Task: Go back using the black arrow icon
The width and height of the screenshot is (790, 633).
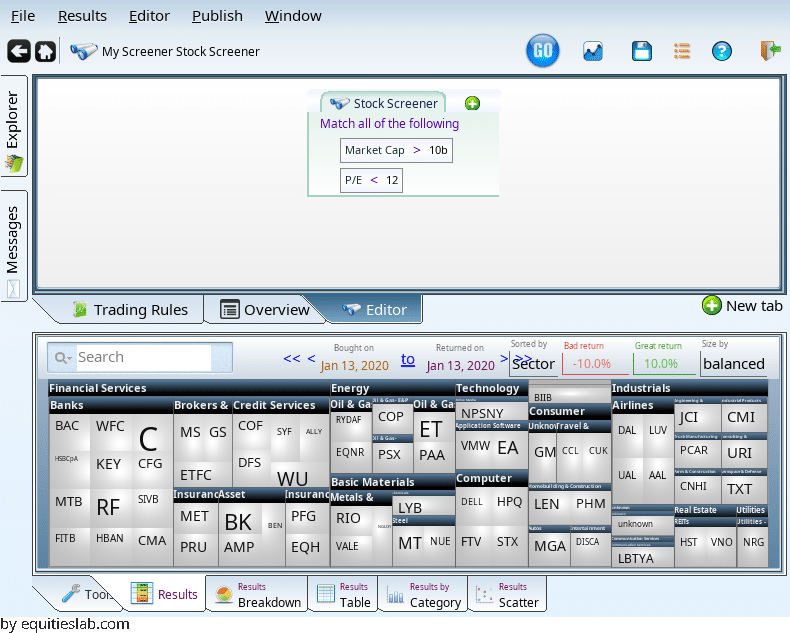Action: coord(18,51)
